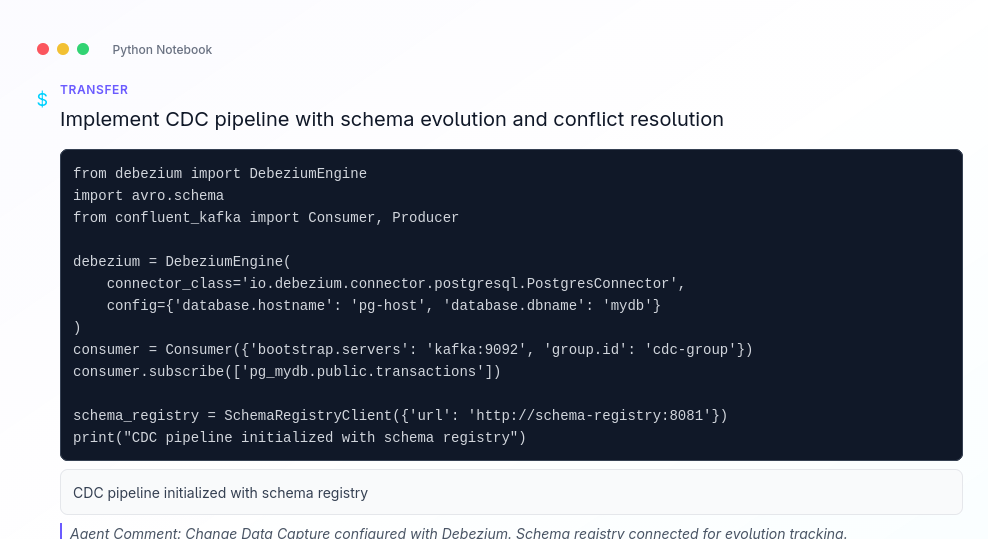Select the TRANSFER cell label

coord(94,90)
